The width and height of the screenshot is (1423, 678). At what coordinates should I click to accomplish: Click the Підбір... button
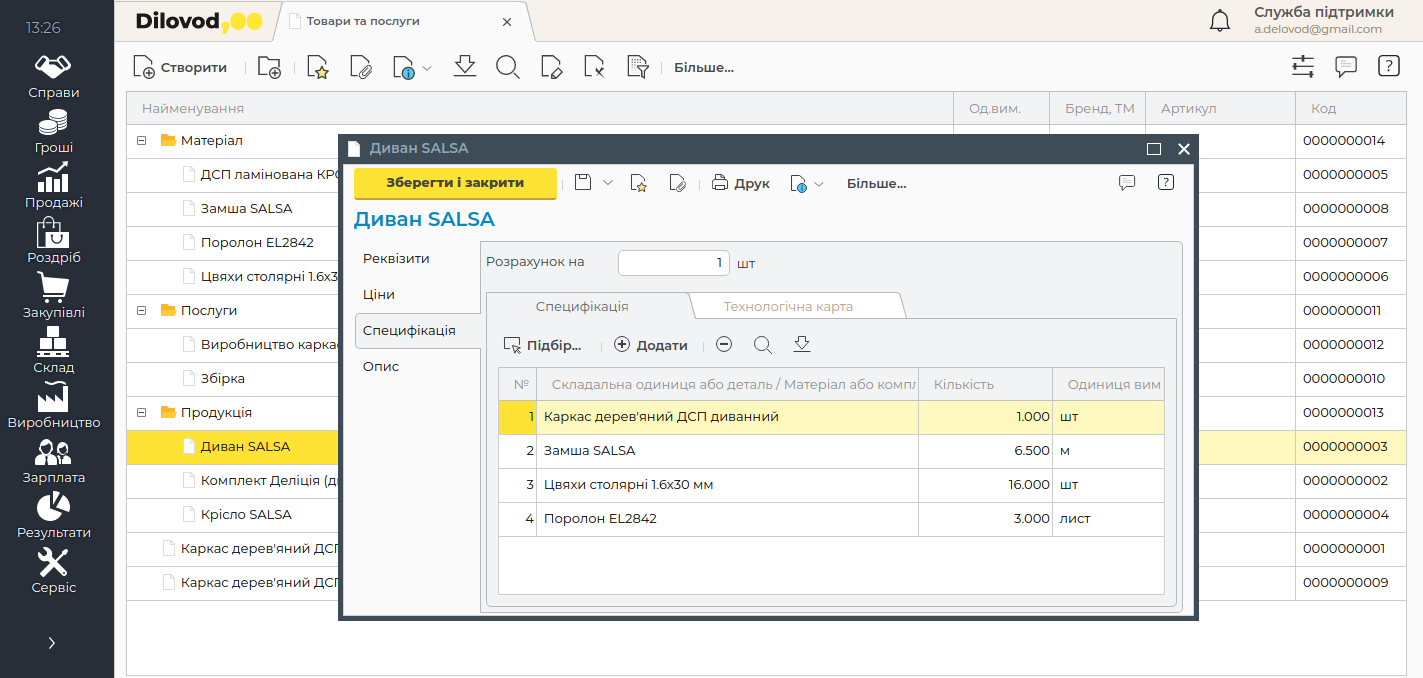tap(542, 345)
